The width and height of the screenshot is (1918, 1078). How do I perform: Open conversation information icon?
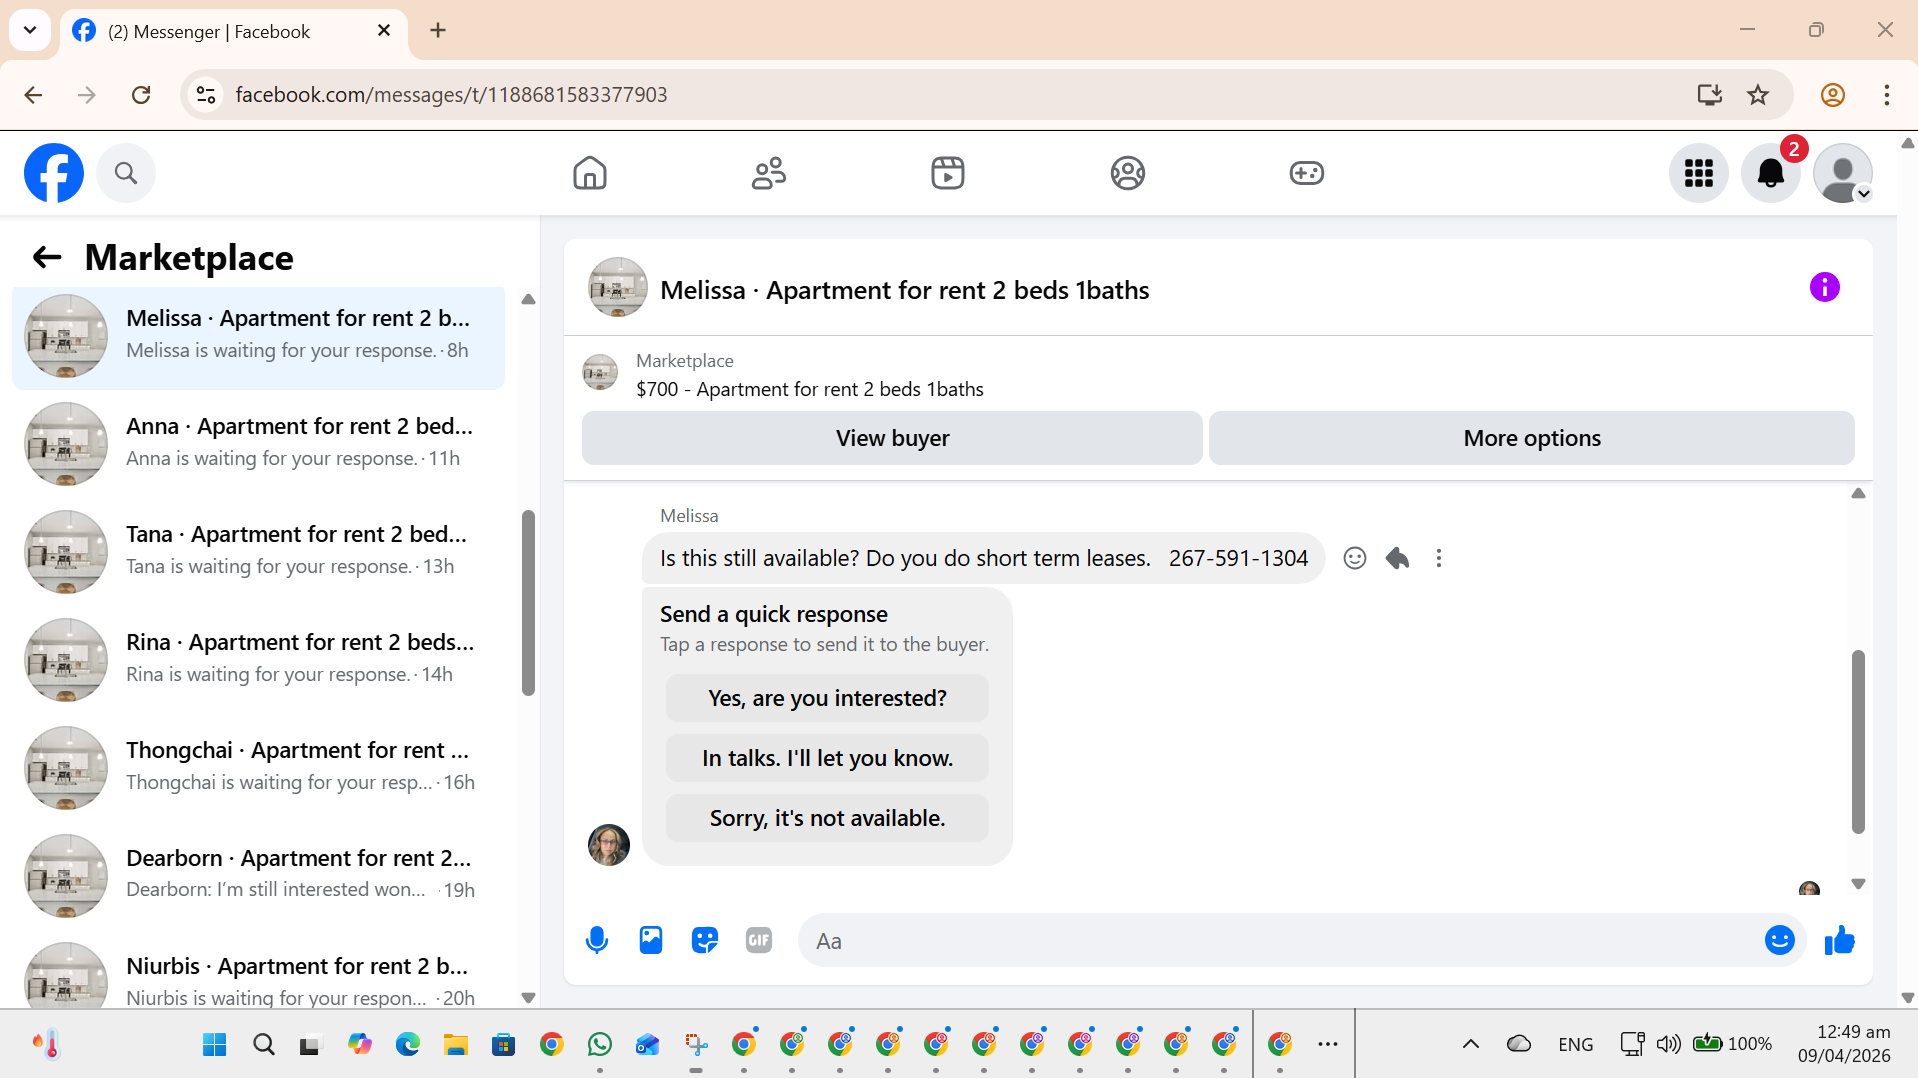point(1824,288)
